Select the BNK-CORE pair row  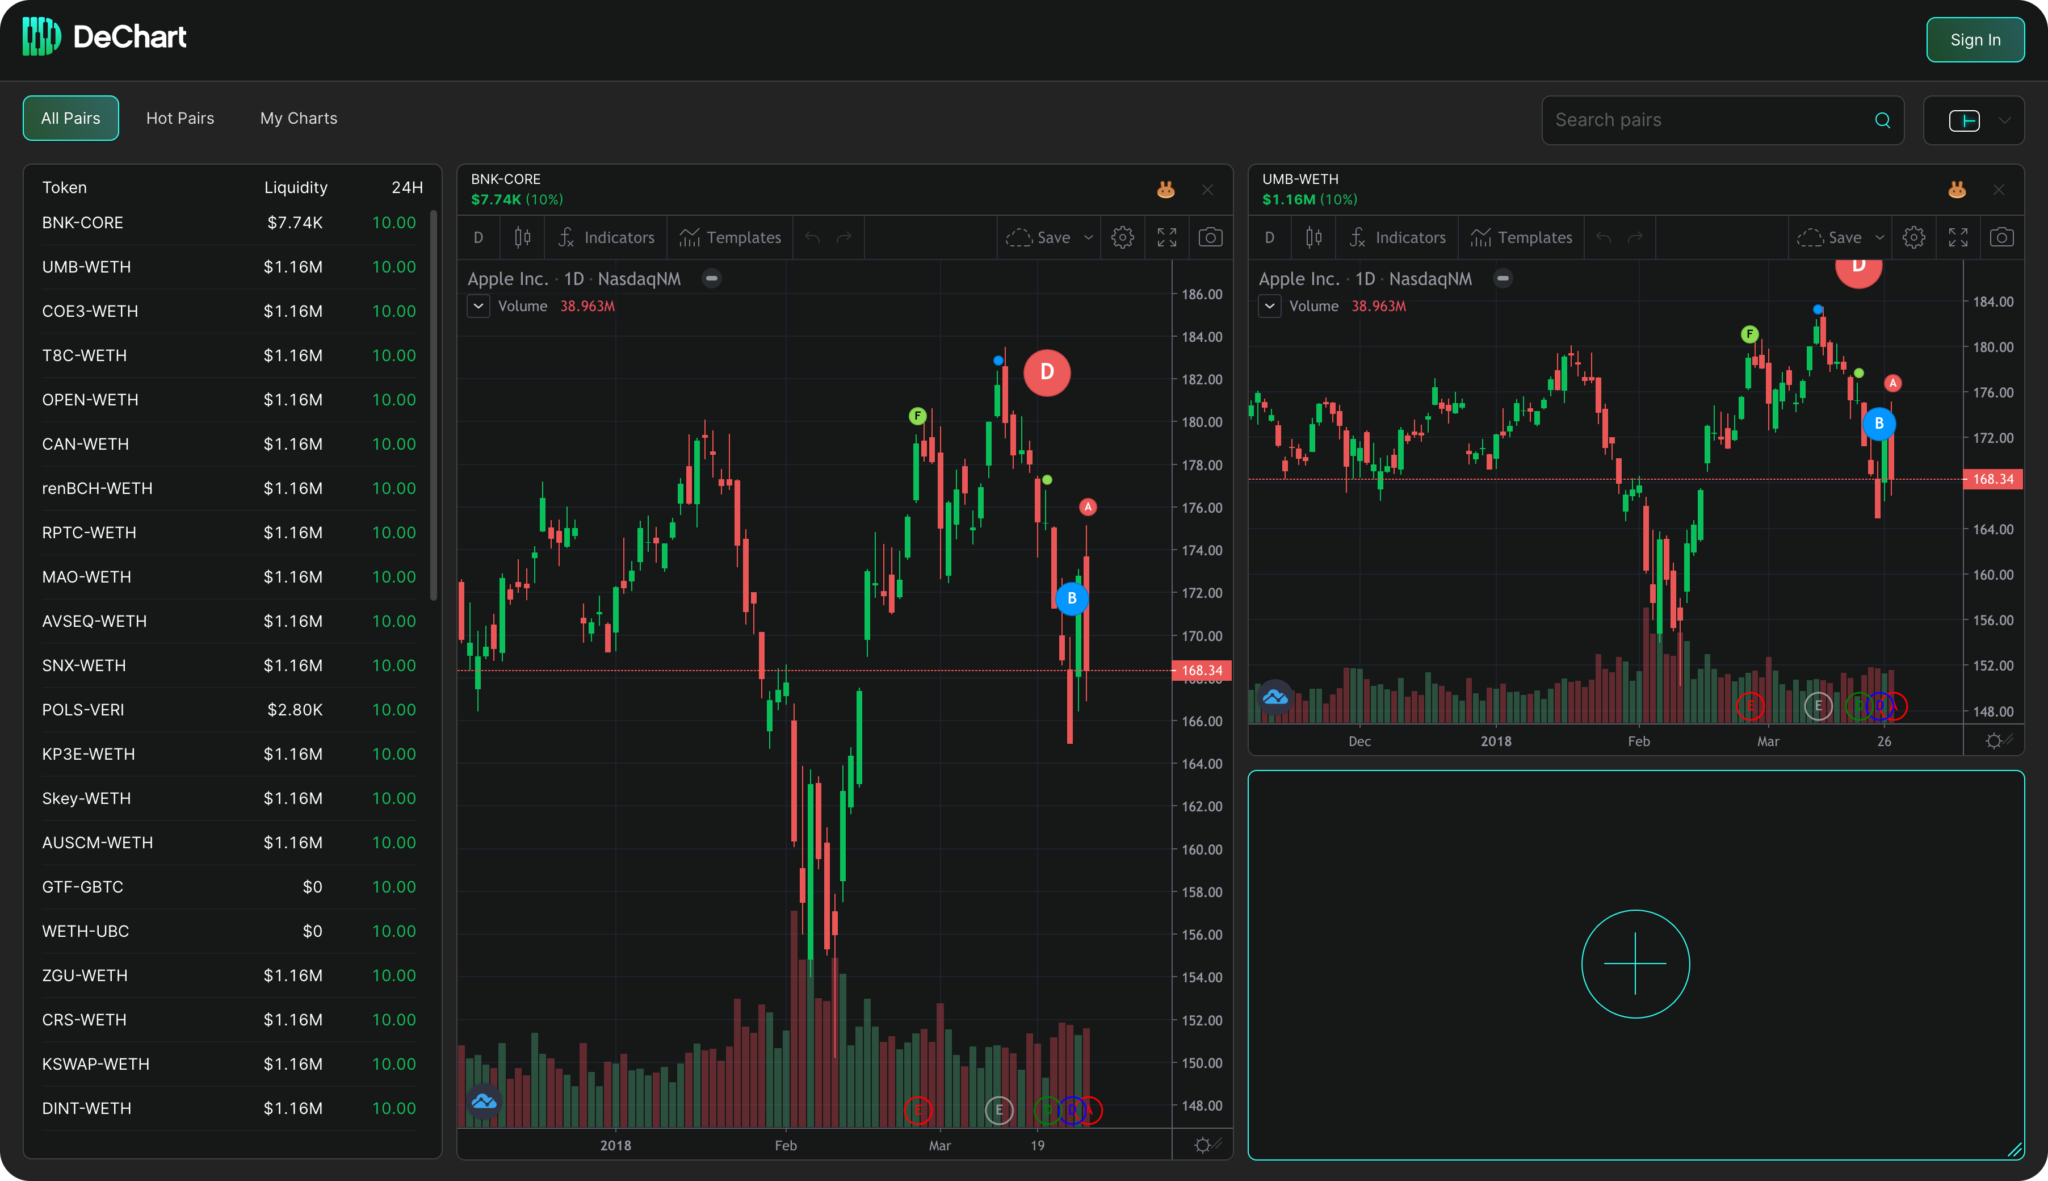pyautogui.click(x=229, y=223)
